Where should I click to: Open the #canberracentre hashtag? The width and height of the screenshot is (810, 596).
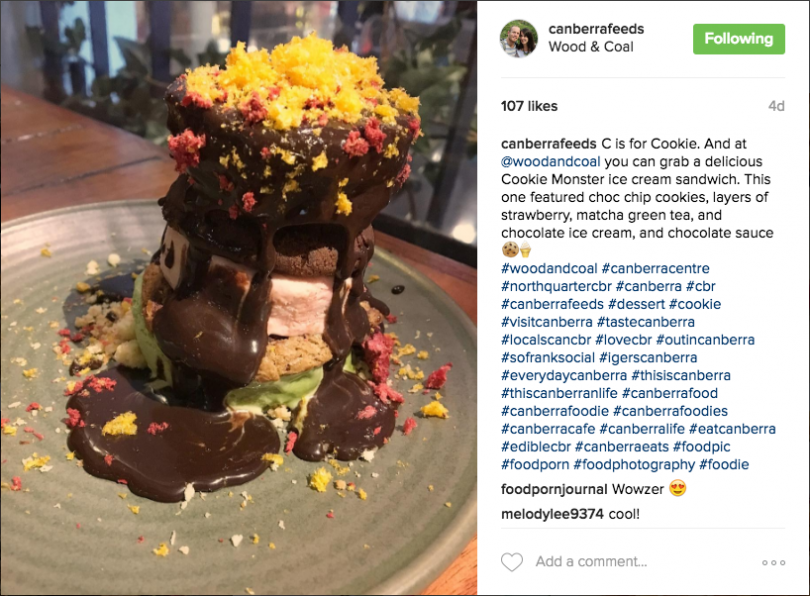[656, 269]
